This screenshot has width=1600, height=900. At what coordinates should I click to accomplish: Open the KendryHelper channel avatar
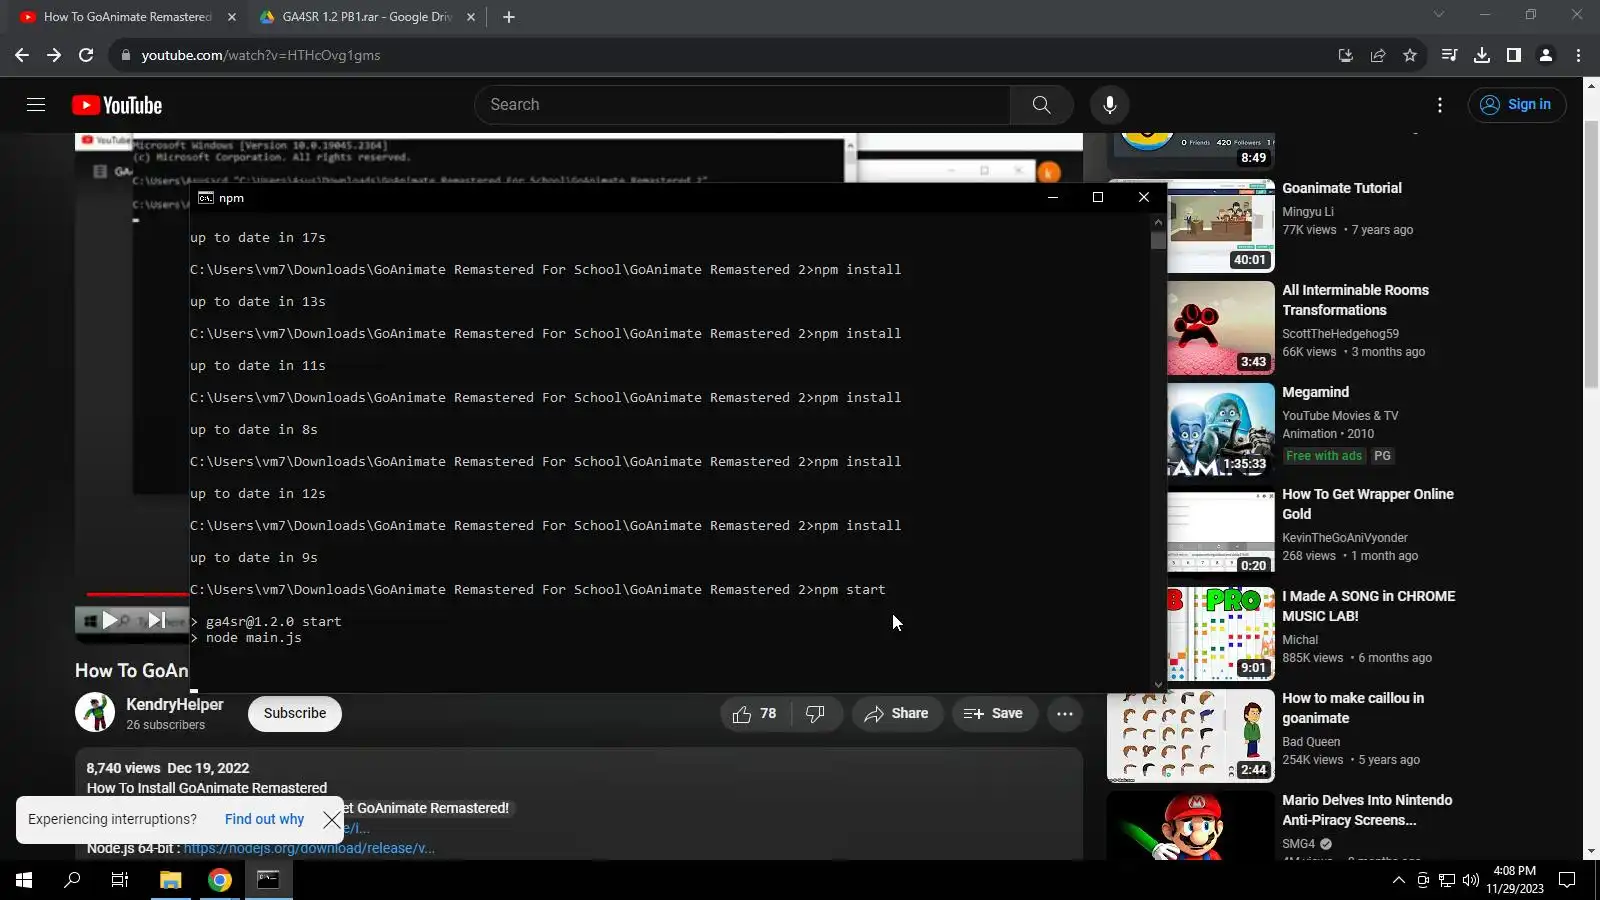(95, 713)
